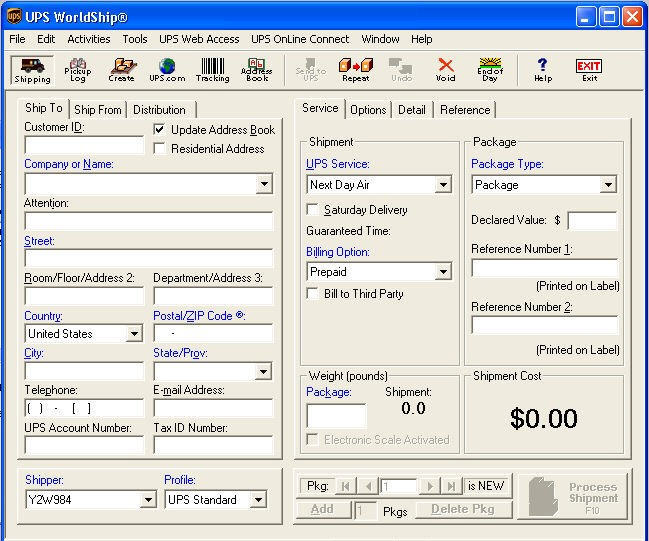
Task: Switch to the Distribution tab
Action: point(159,110)
